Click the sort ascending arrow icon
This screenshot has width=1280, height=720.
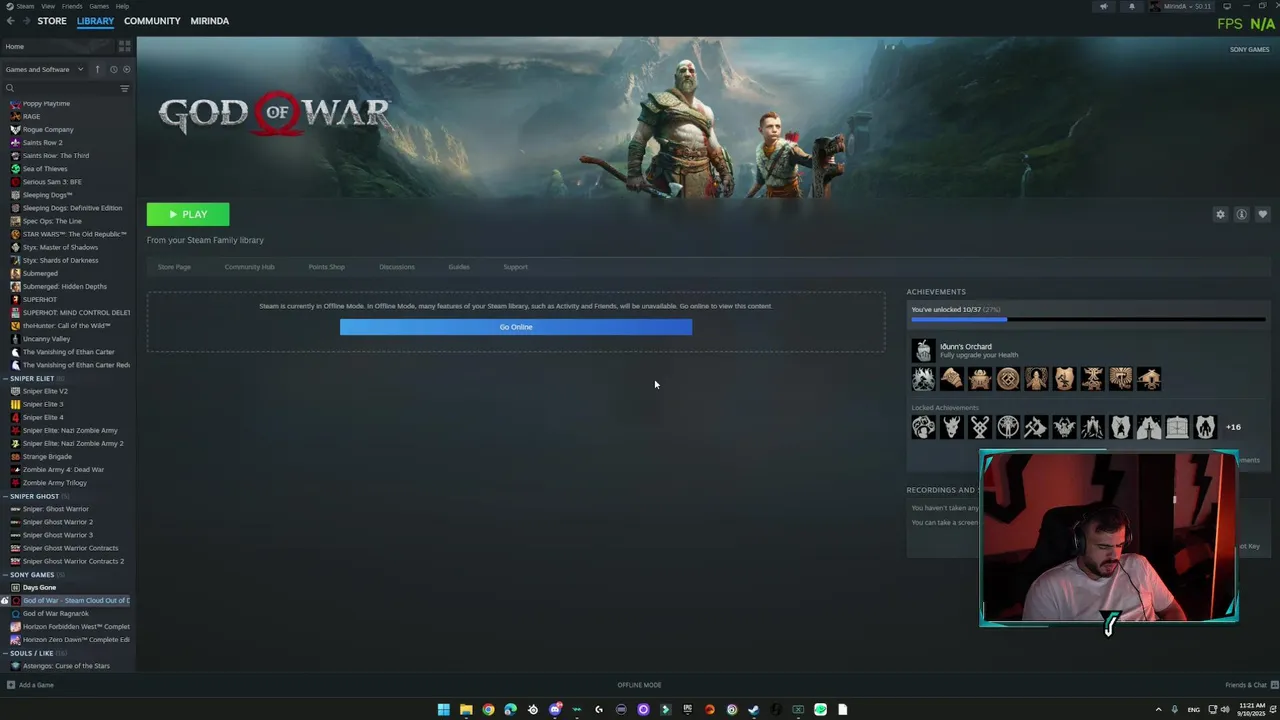(x=97, y=69)
